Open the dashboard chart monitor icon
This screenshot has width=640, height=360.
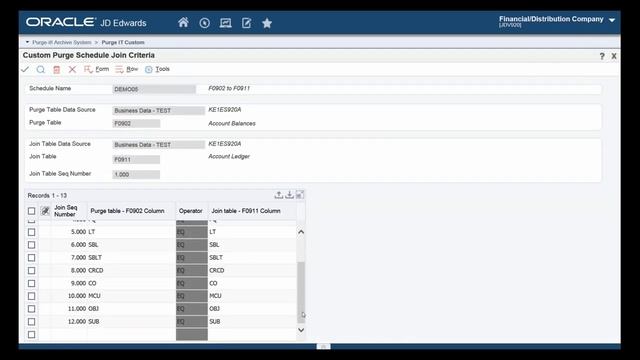[225, 23]
